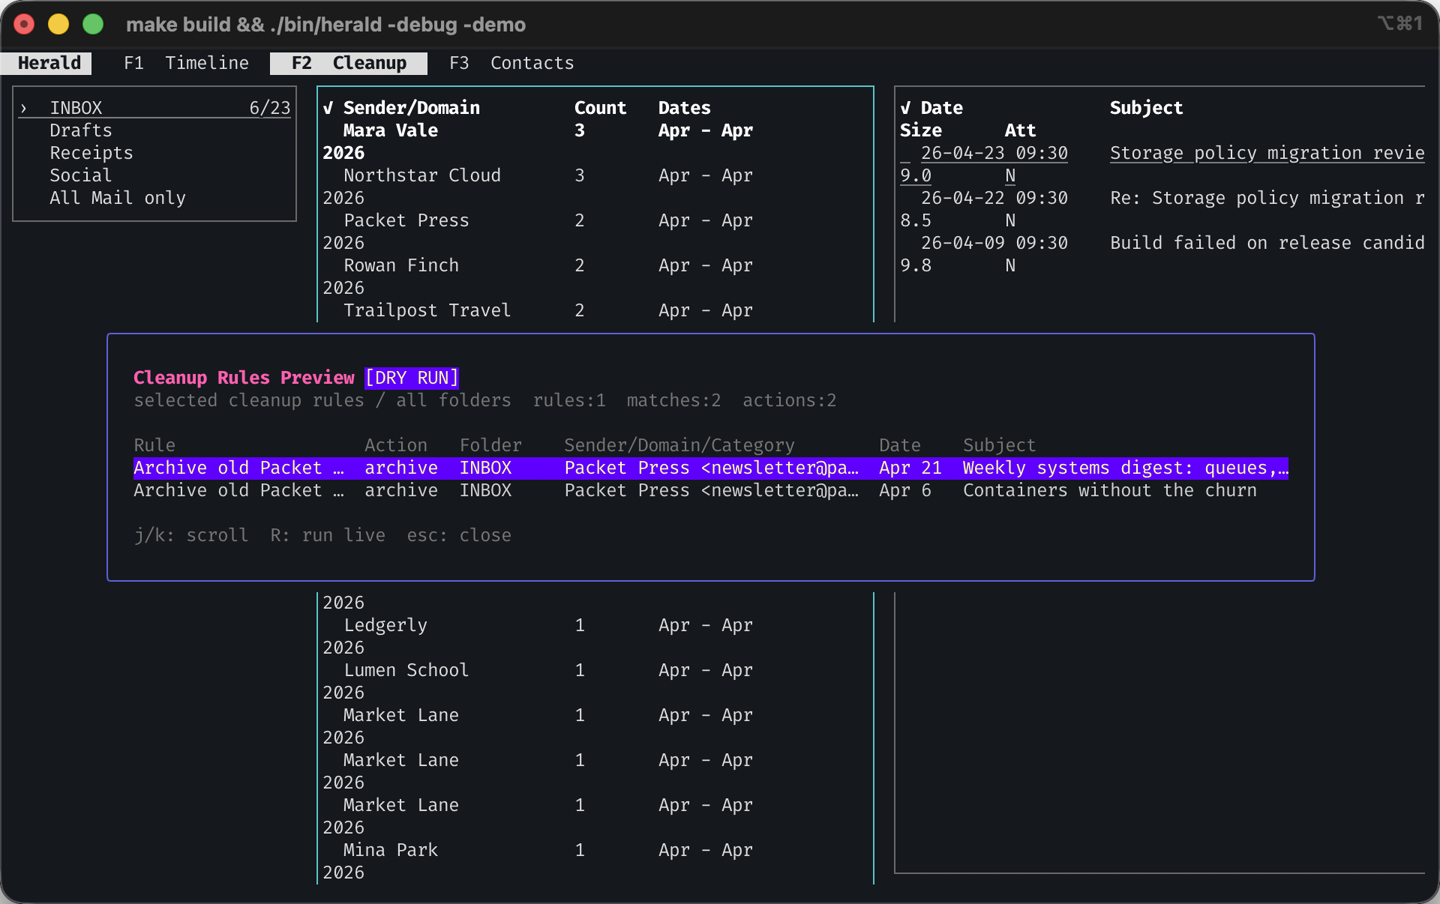1440x904 pixels.
Task: Click the actions:2 summary counter
Action: (x=789, y=400)
